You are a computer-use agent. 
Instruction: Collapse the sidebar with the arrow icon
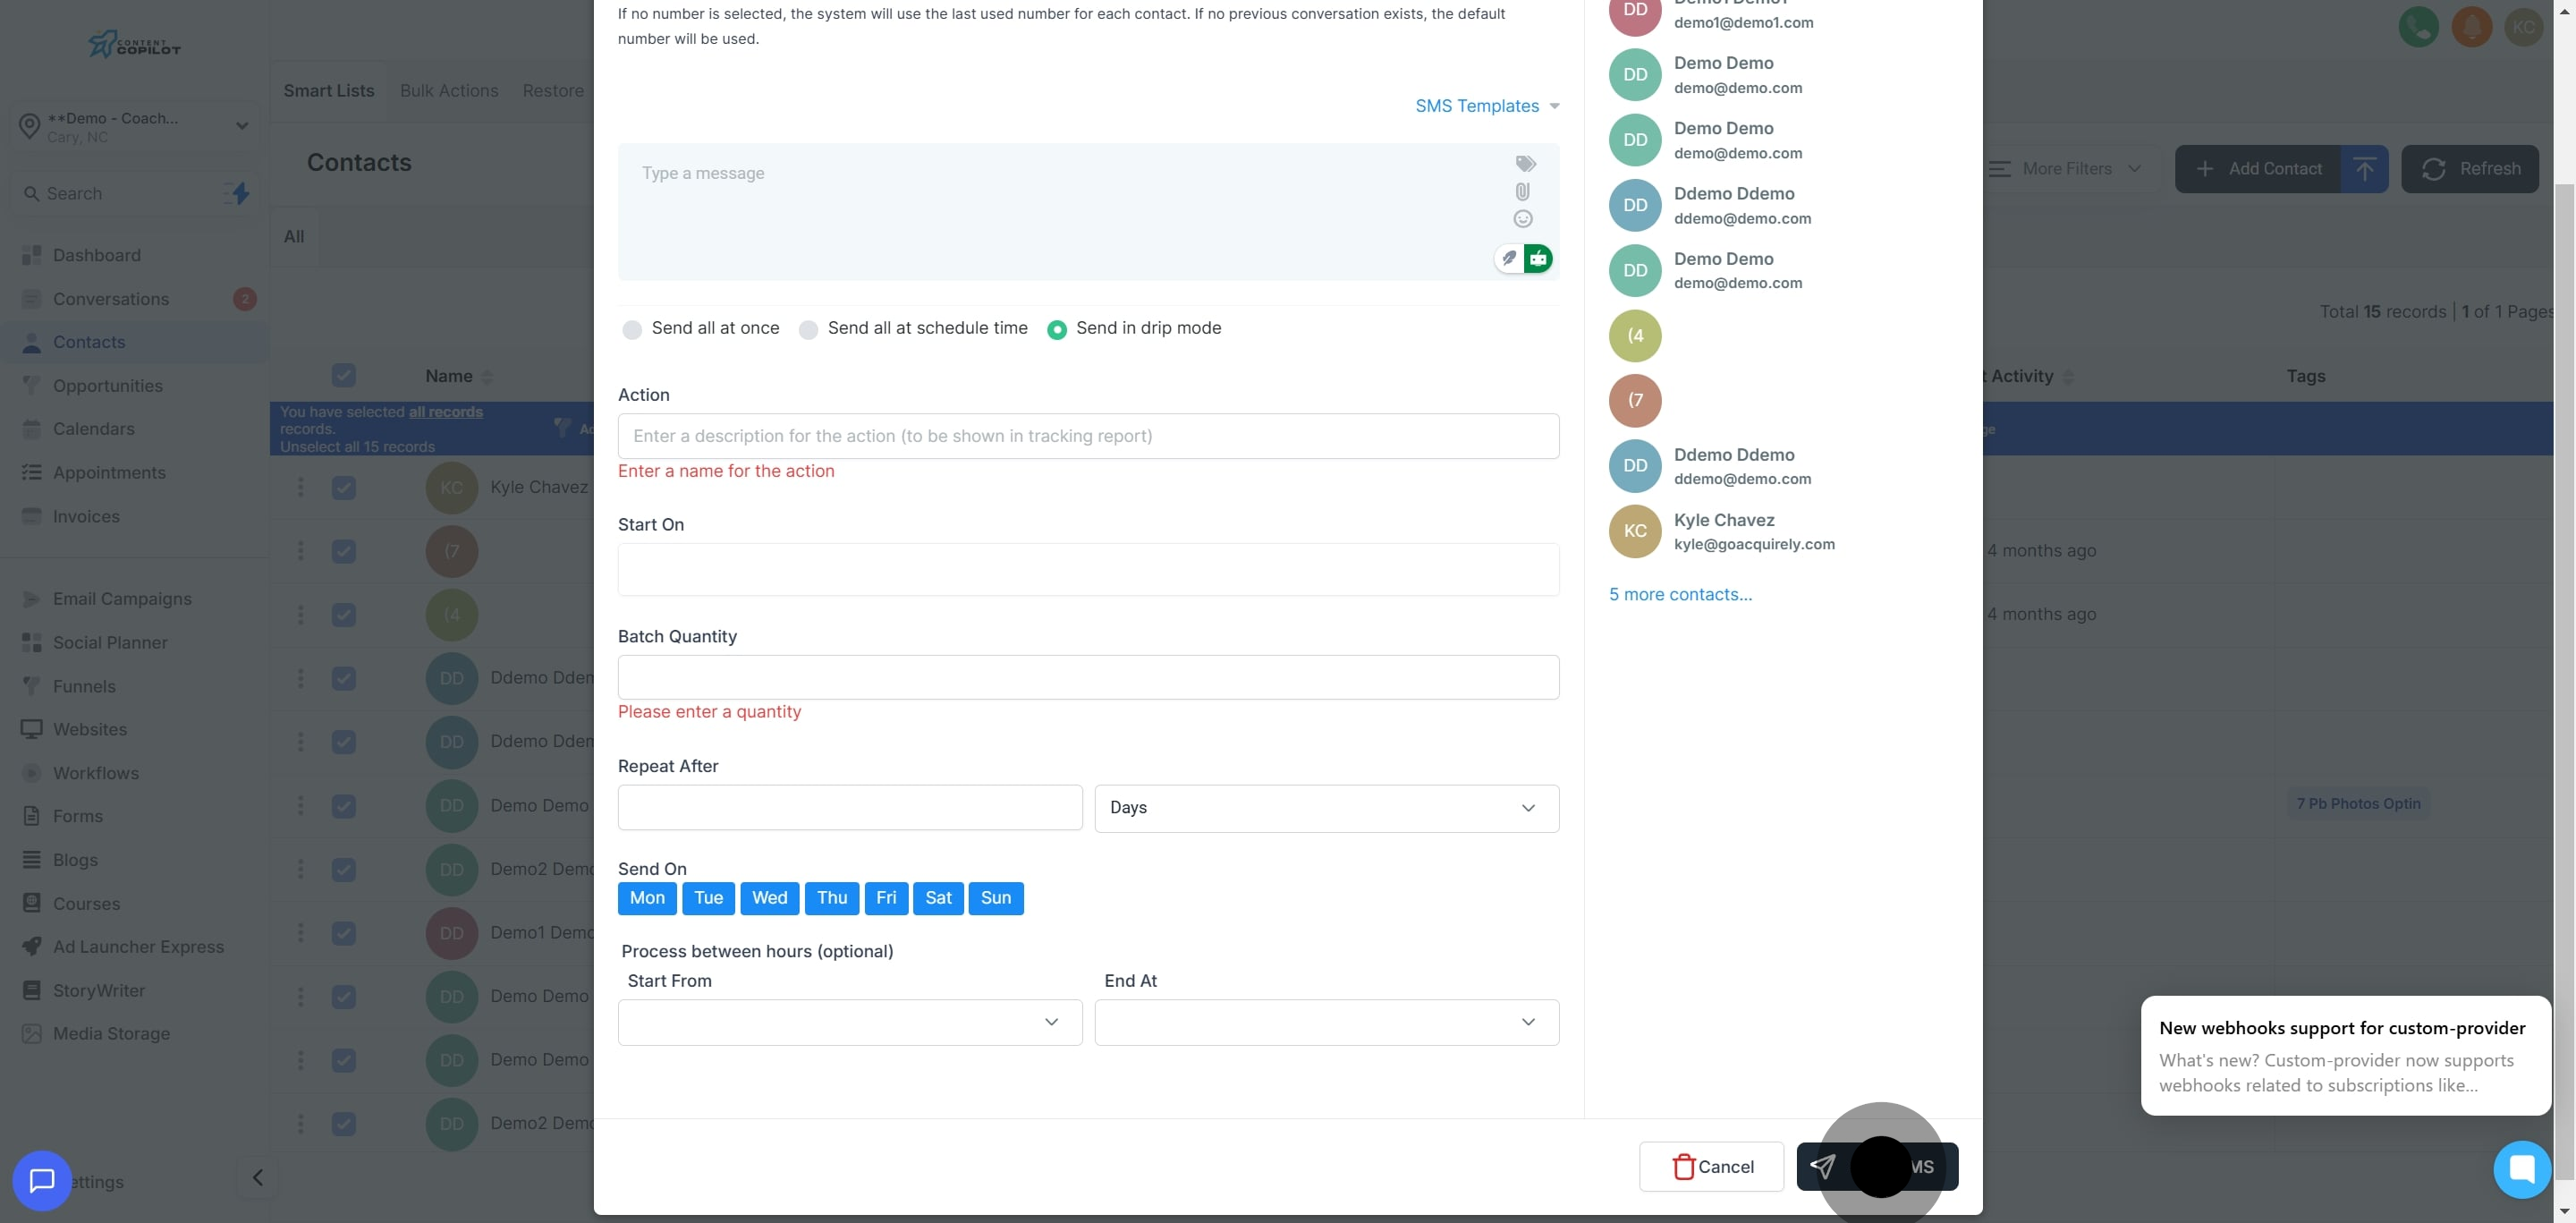pos(257,1177)
